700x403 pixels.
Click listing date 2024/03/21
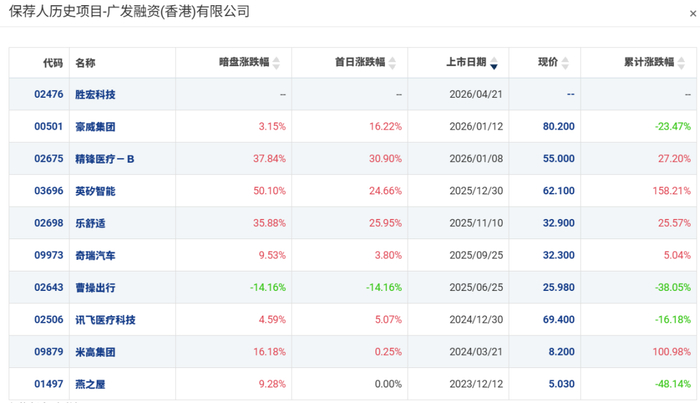tap(476, 351)
